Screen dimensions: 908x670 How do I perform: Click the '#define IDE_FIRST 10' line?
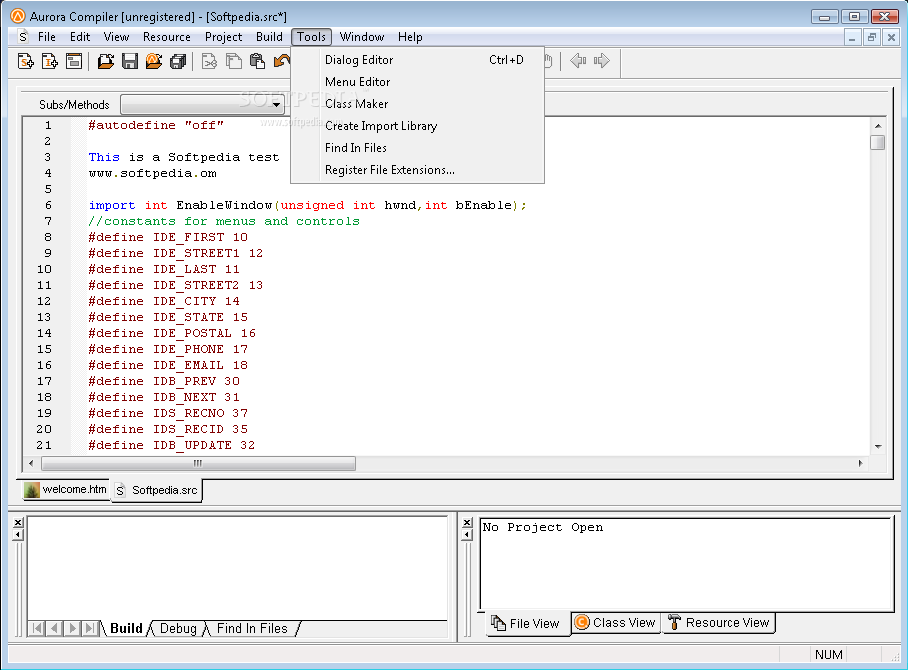(x=168, y=237)
